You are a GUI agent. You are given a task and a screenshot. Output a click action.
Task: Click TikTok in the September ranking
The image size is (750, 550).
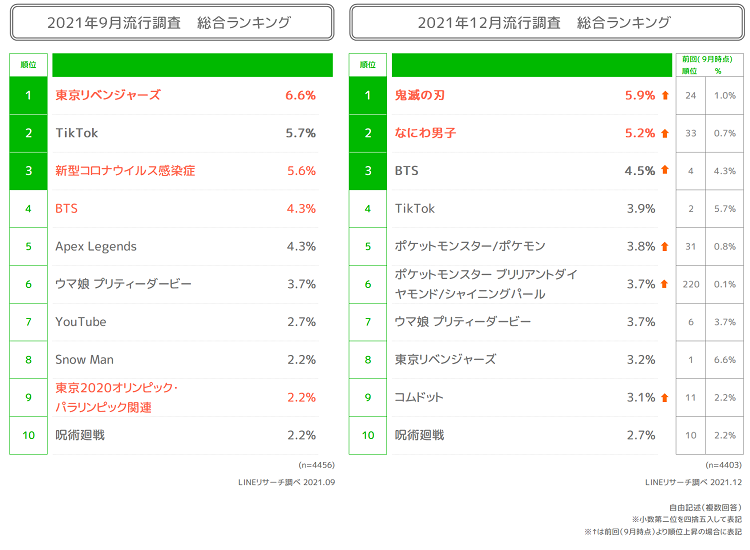click(77, 133)
